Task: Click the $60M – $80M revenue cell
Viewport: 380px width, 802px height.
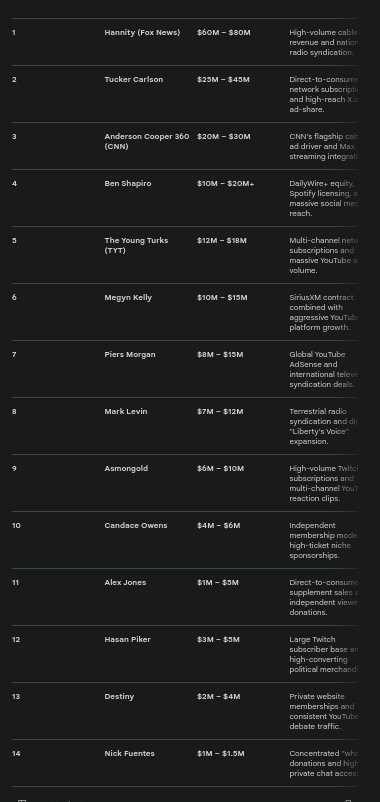Action: (224, 33)
